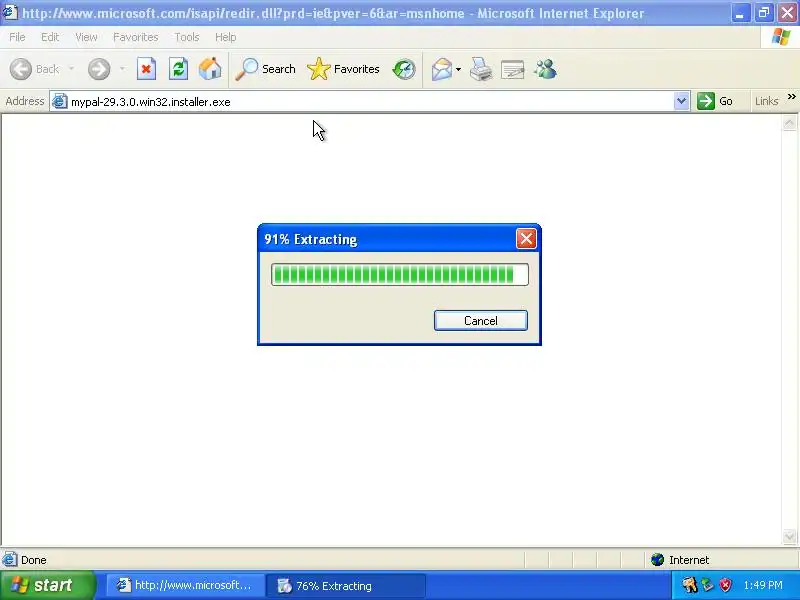The image size is (800, 600).
Task: Open the Windows start button
Action: tap(48, 585)
